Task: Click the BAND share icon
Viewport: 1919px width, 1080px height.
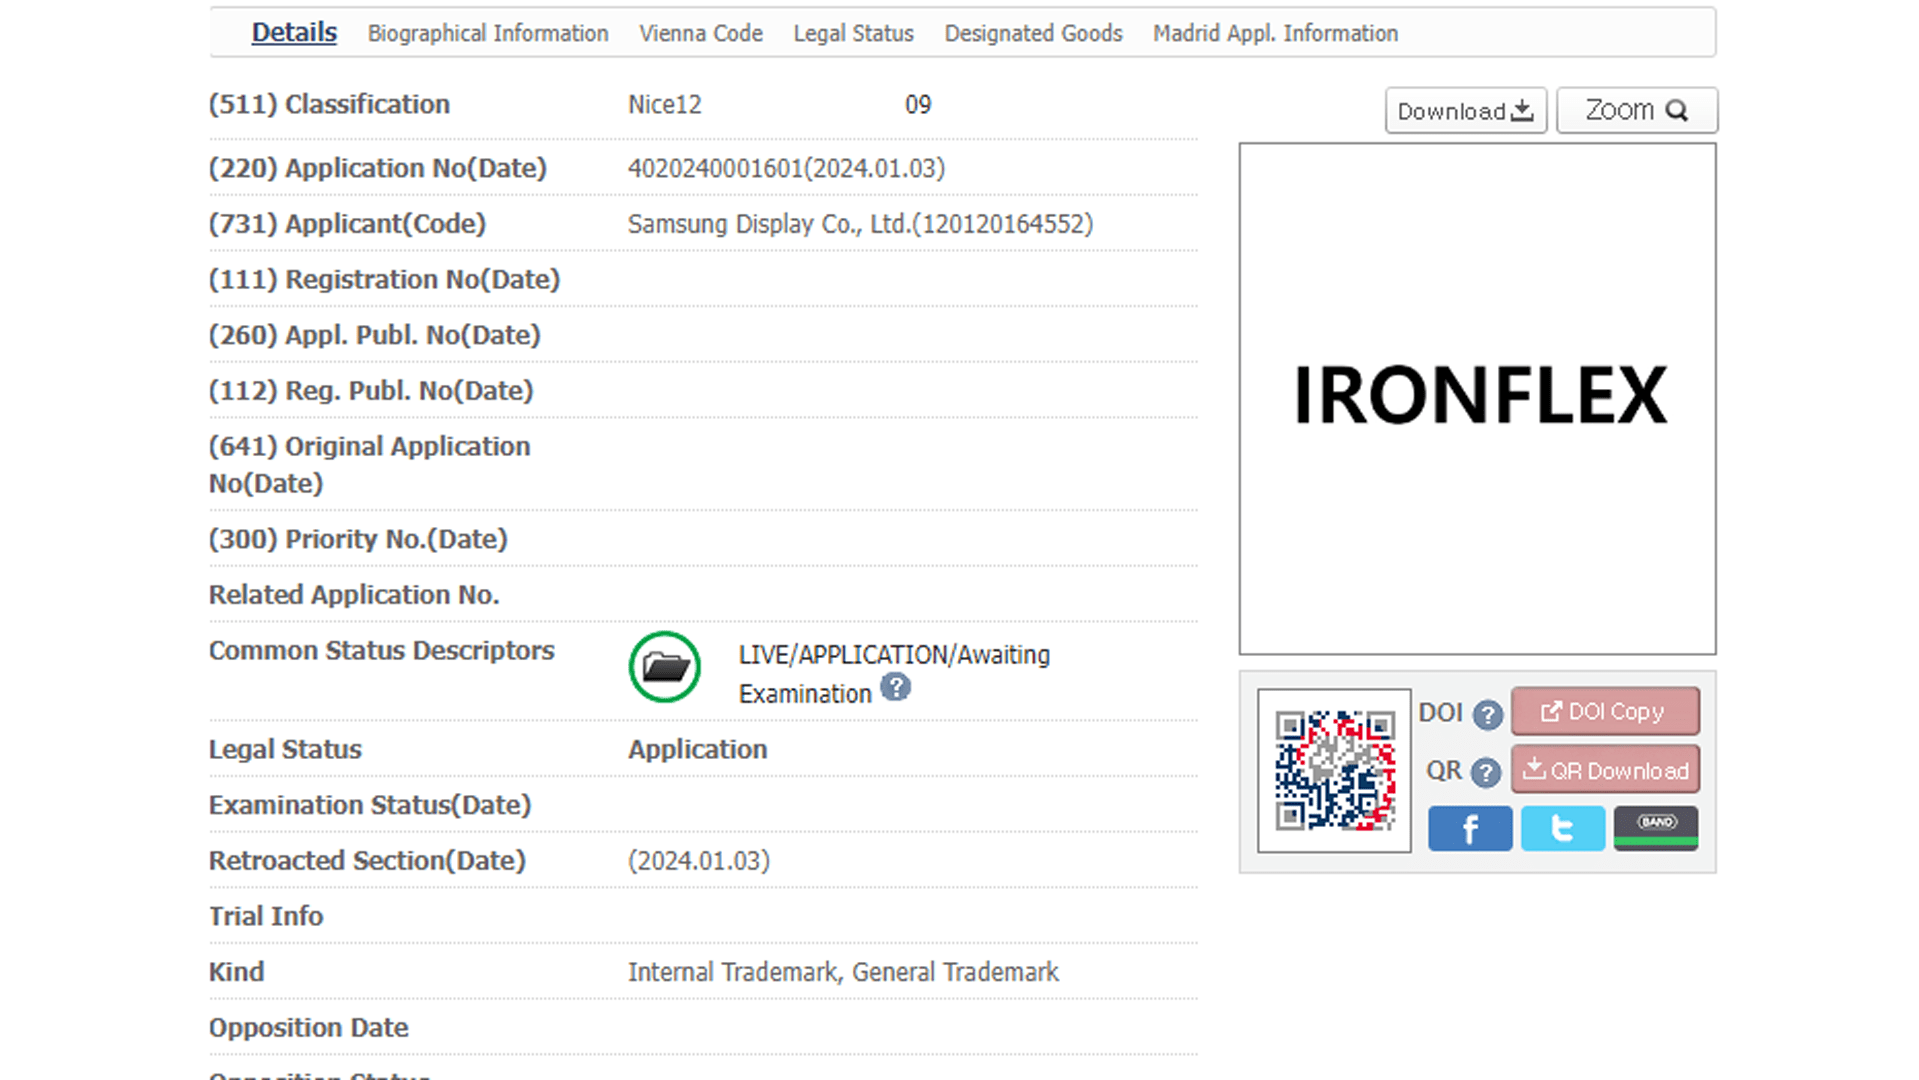Action: point(1655,828)
